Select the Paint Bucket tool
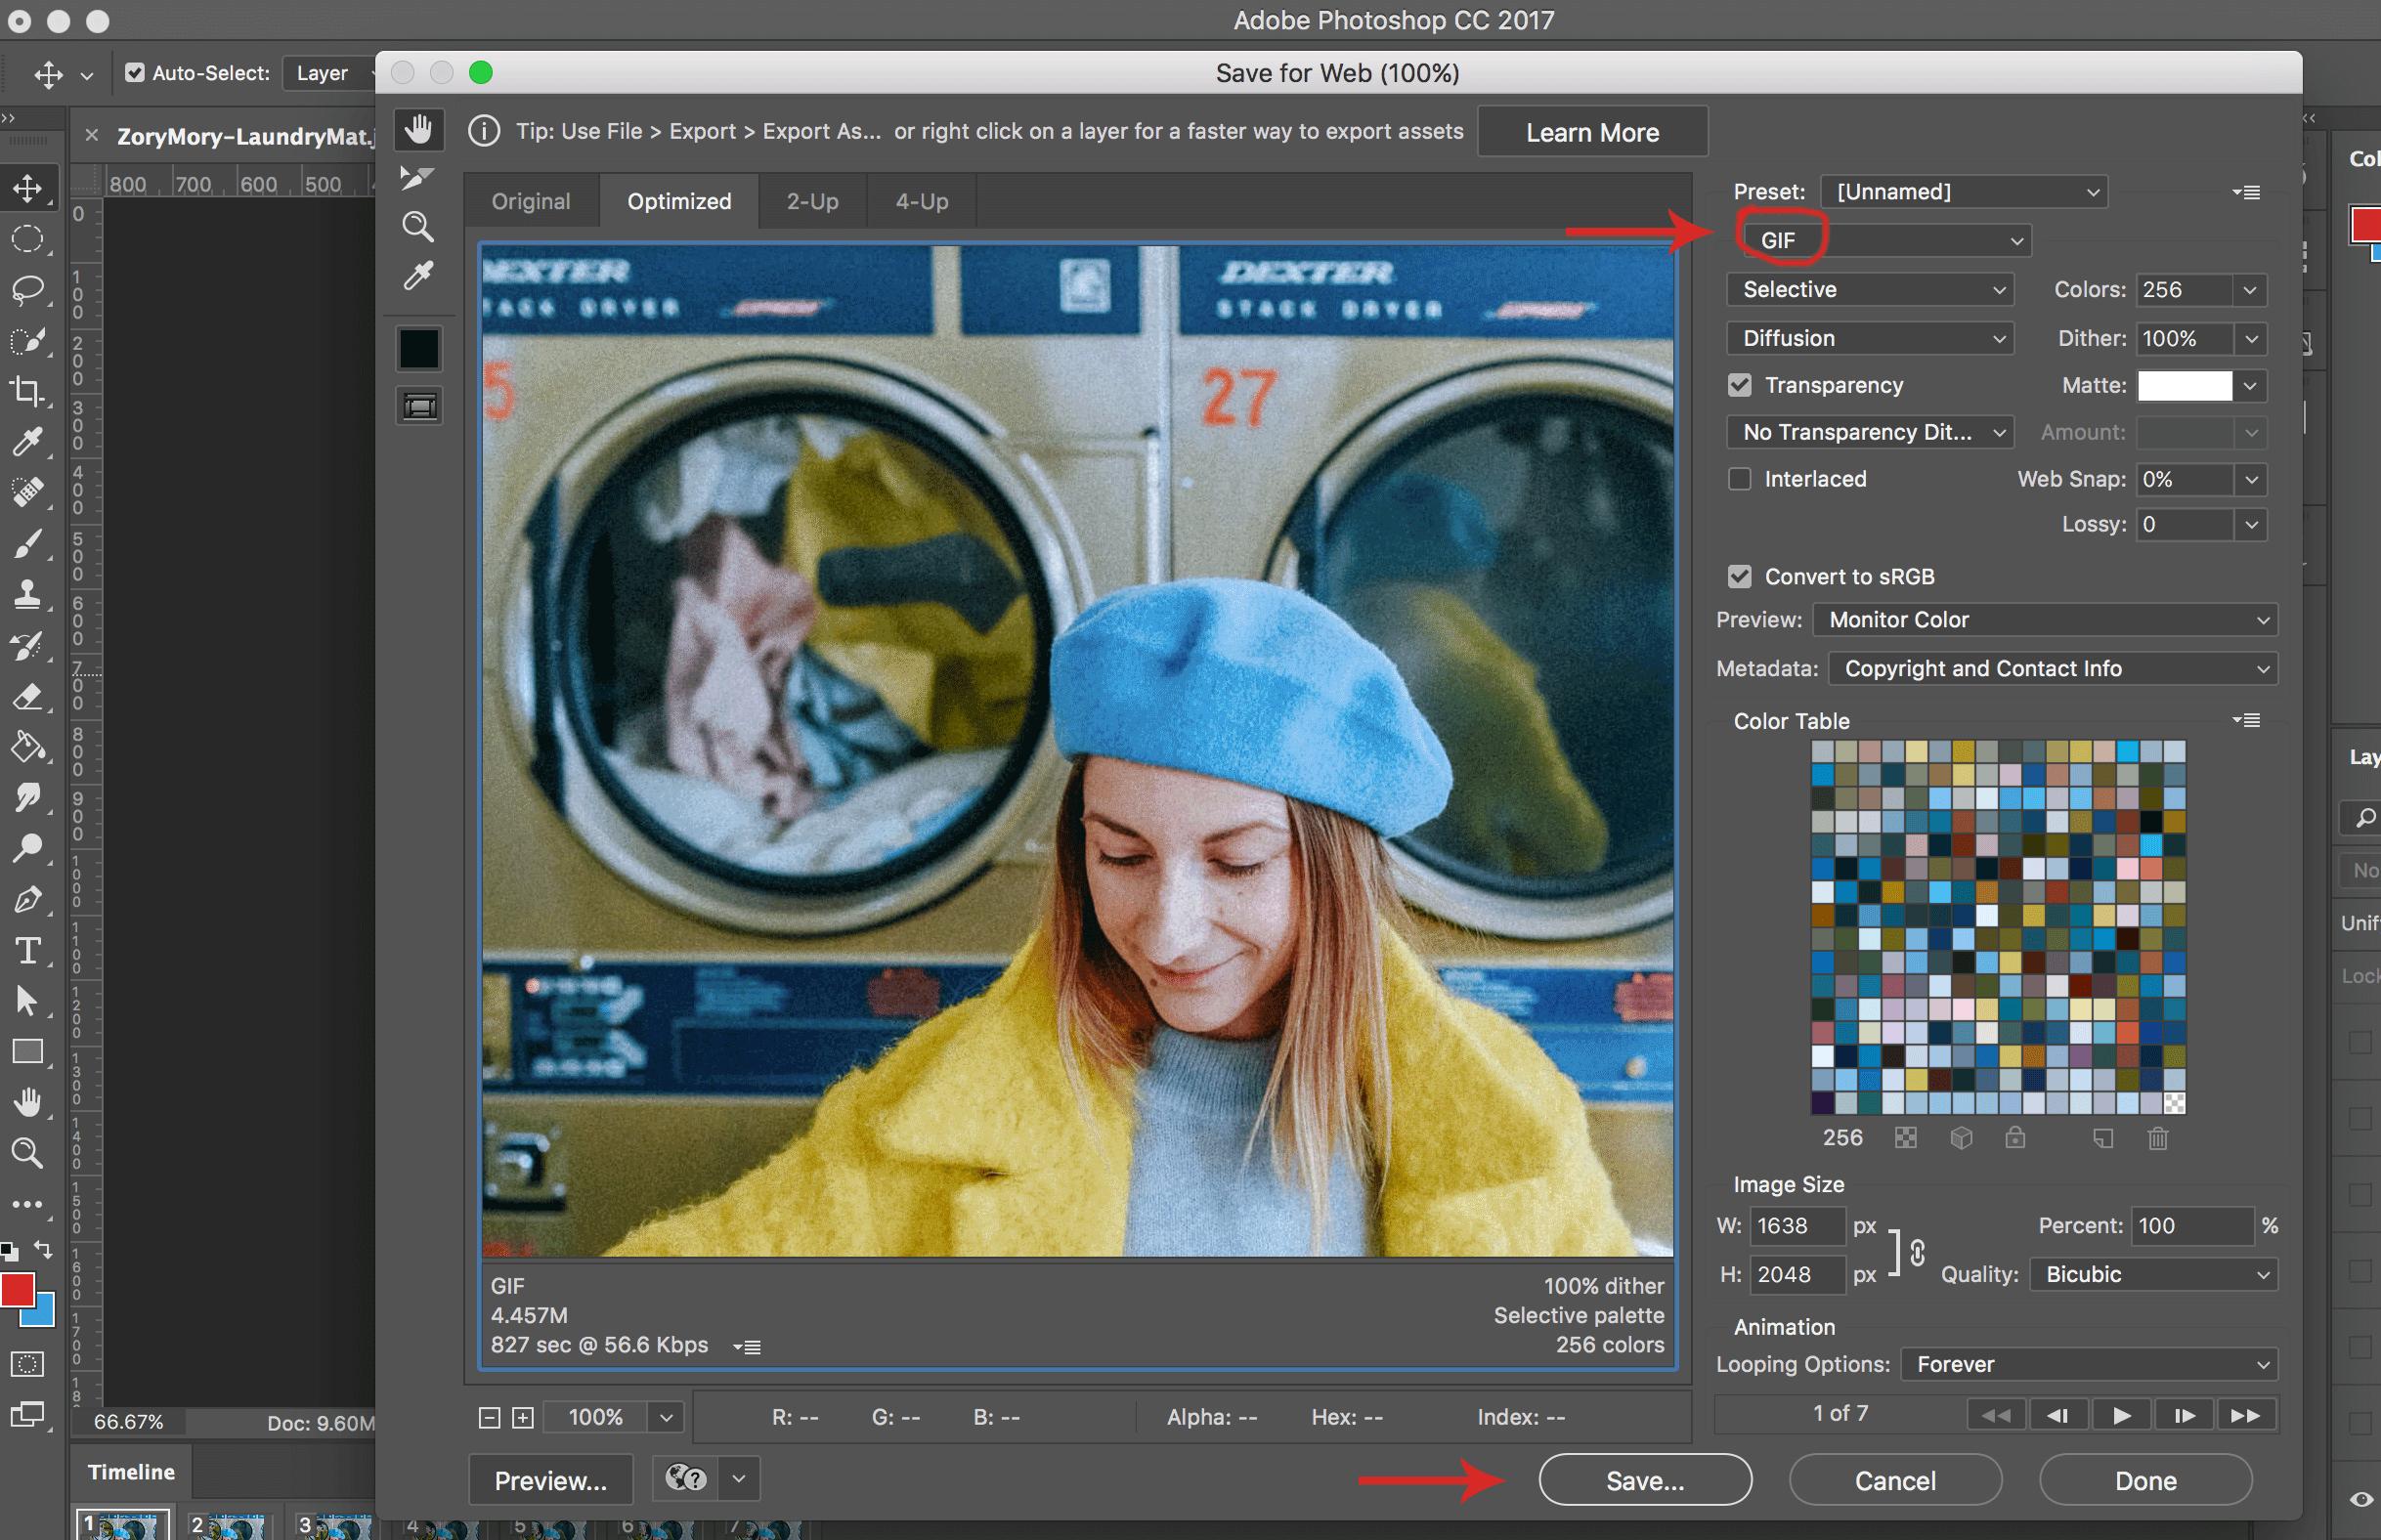 coord(28,747)
